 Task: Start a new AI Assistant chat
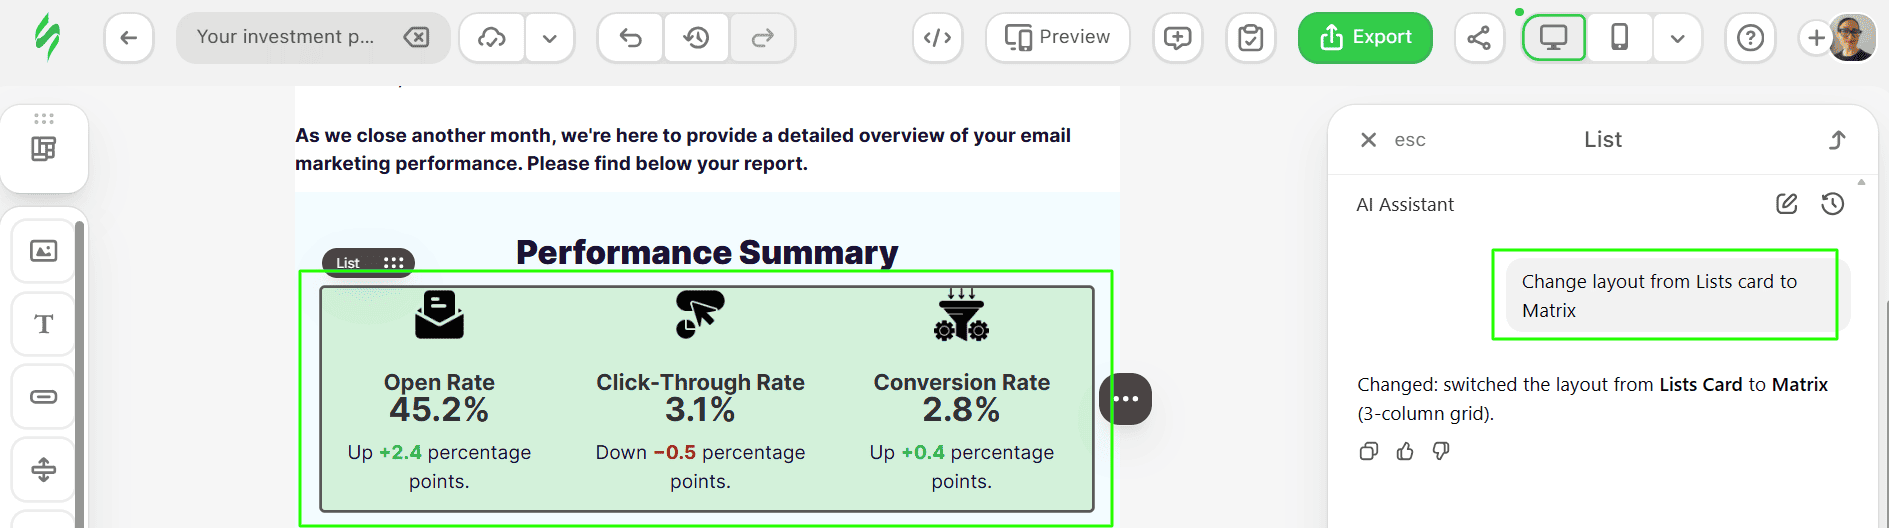(x=1787, y=204)
